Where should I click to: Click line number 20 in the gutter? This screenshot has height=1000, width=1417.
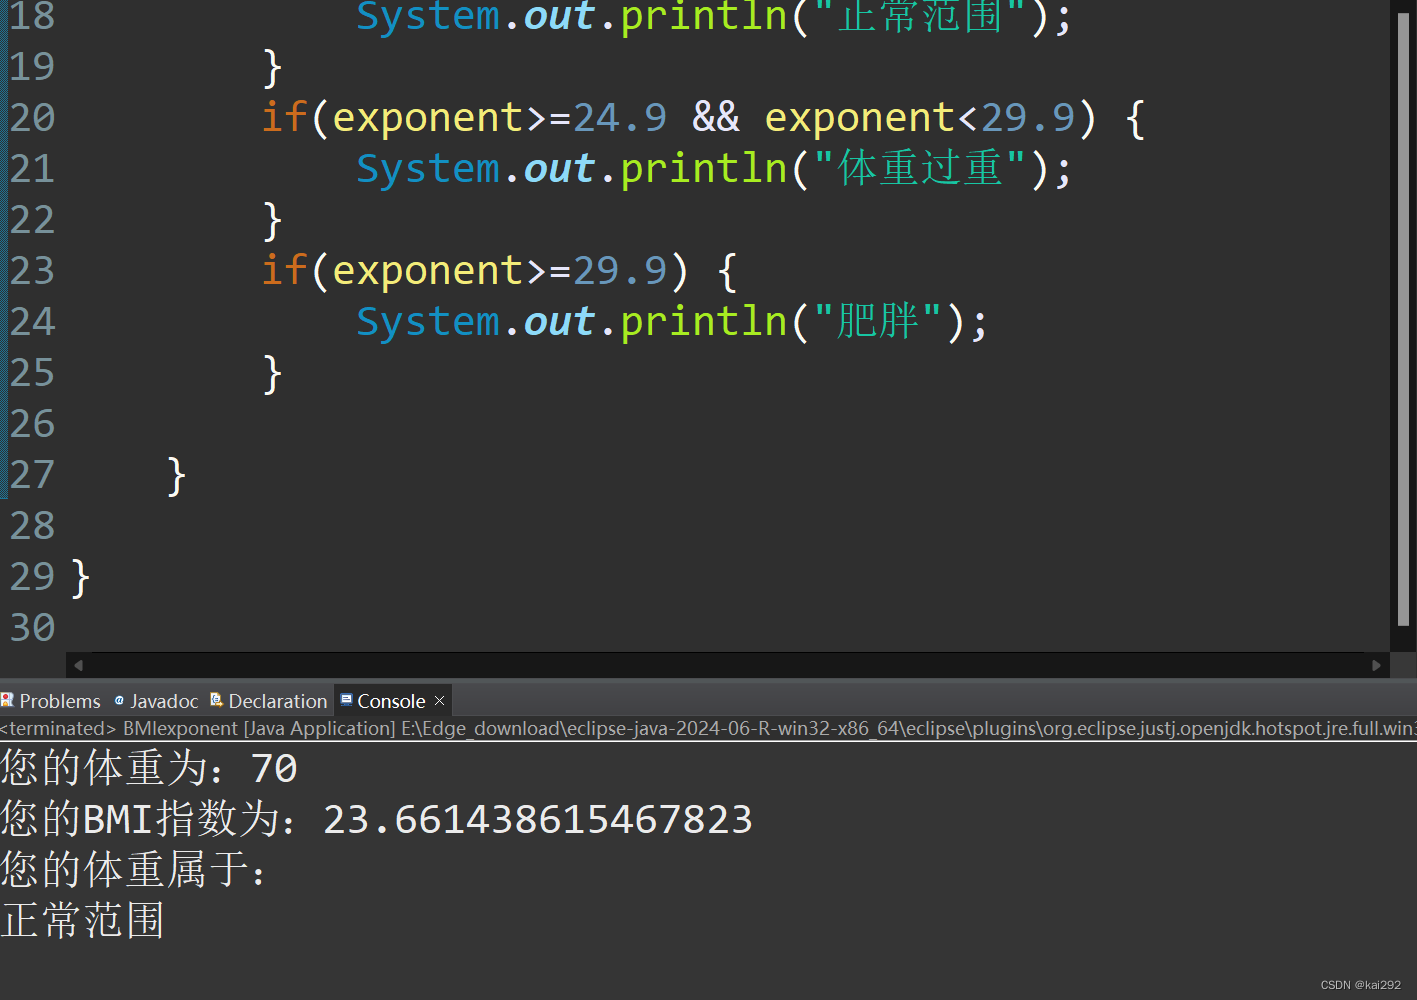tap(32, 118)
